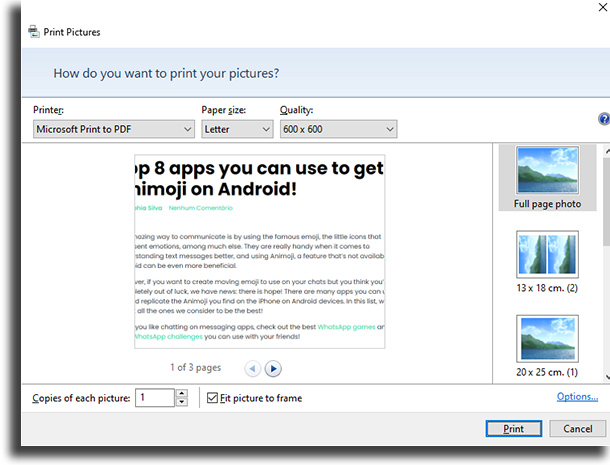Toggle the Fit picture to frame checkbox
This screenshot has height=465, width=610.
[212, 398]
